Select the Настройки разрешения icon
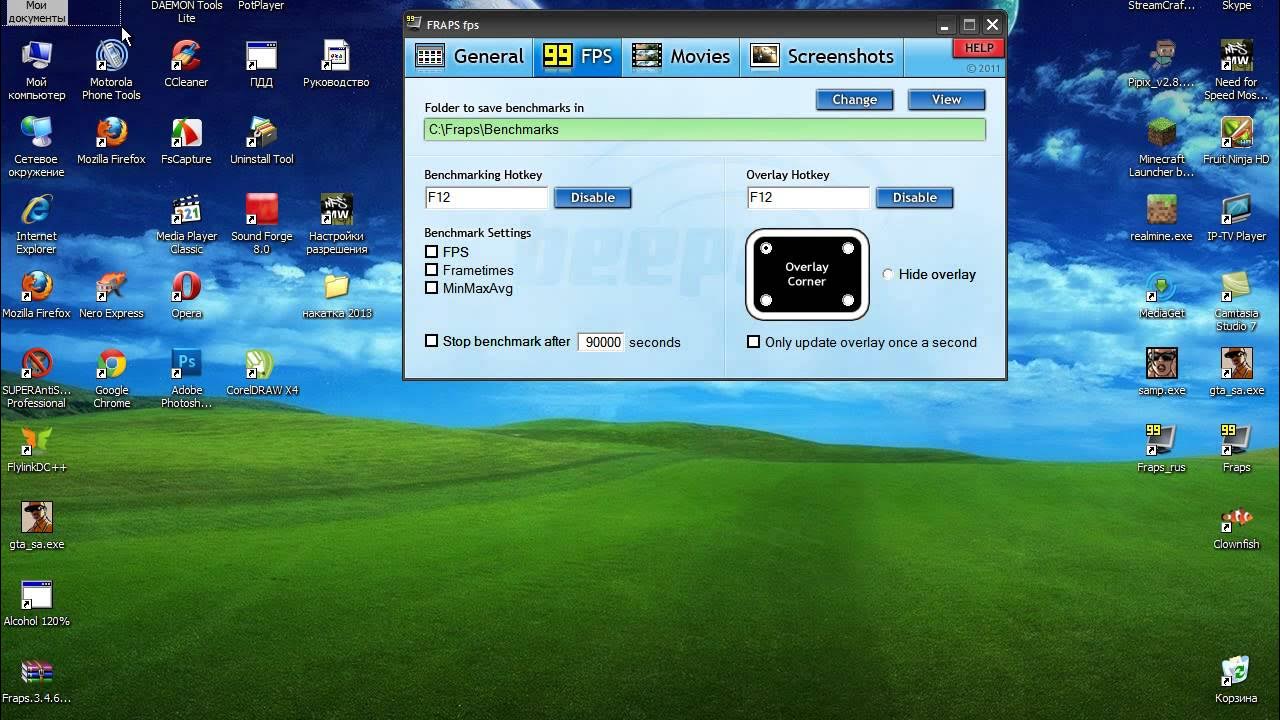 336,224
